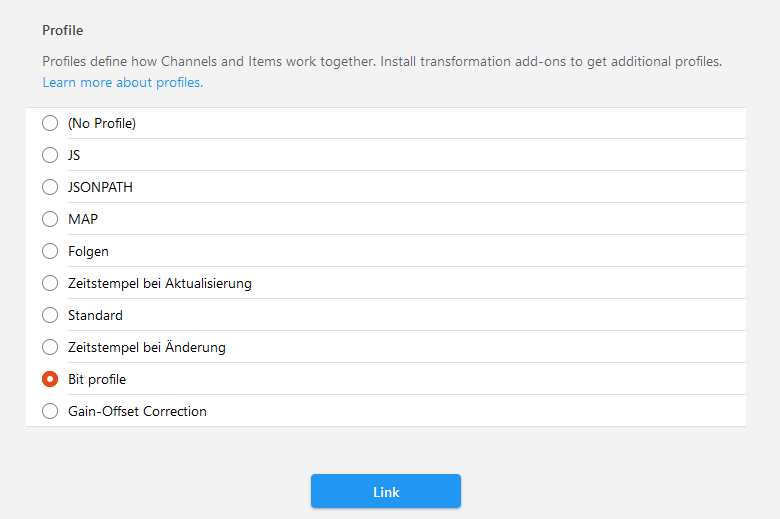Click the '(No Profile)' label text
Image resolution: width=780 pixels, height=519 pixels.
[101, 123]
